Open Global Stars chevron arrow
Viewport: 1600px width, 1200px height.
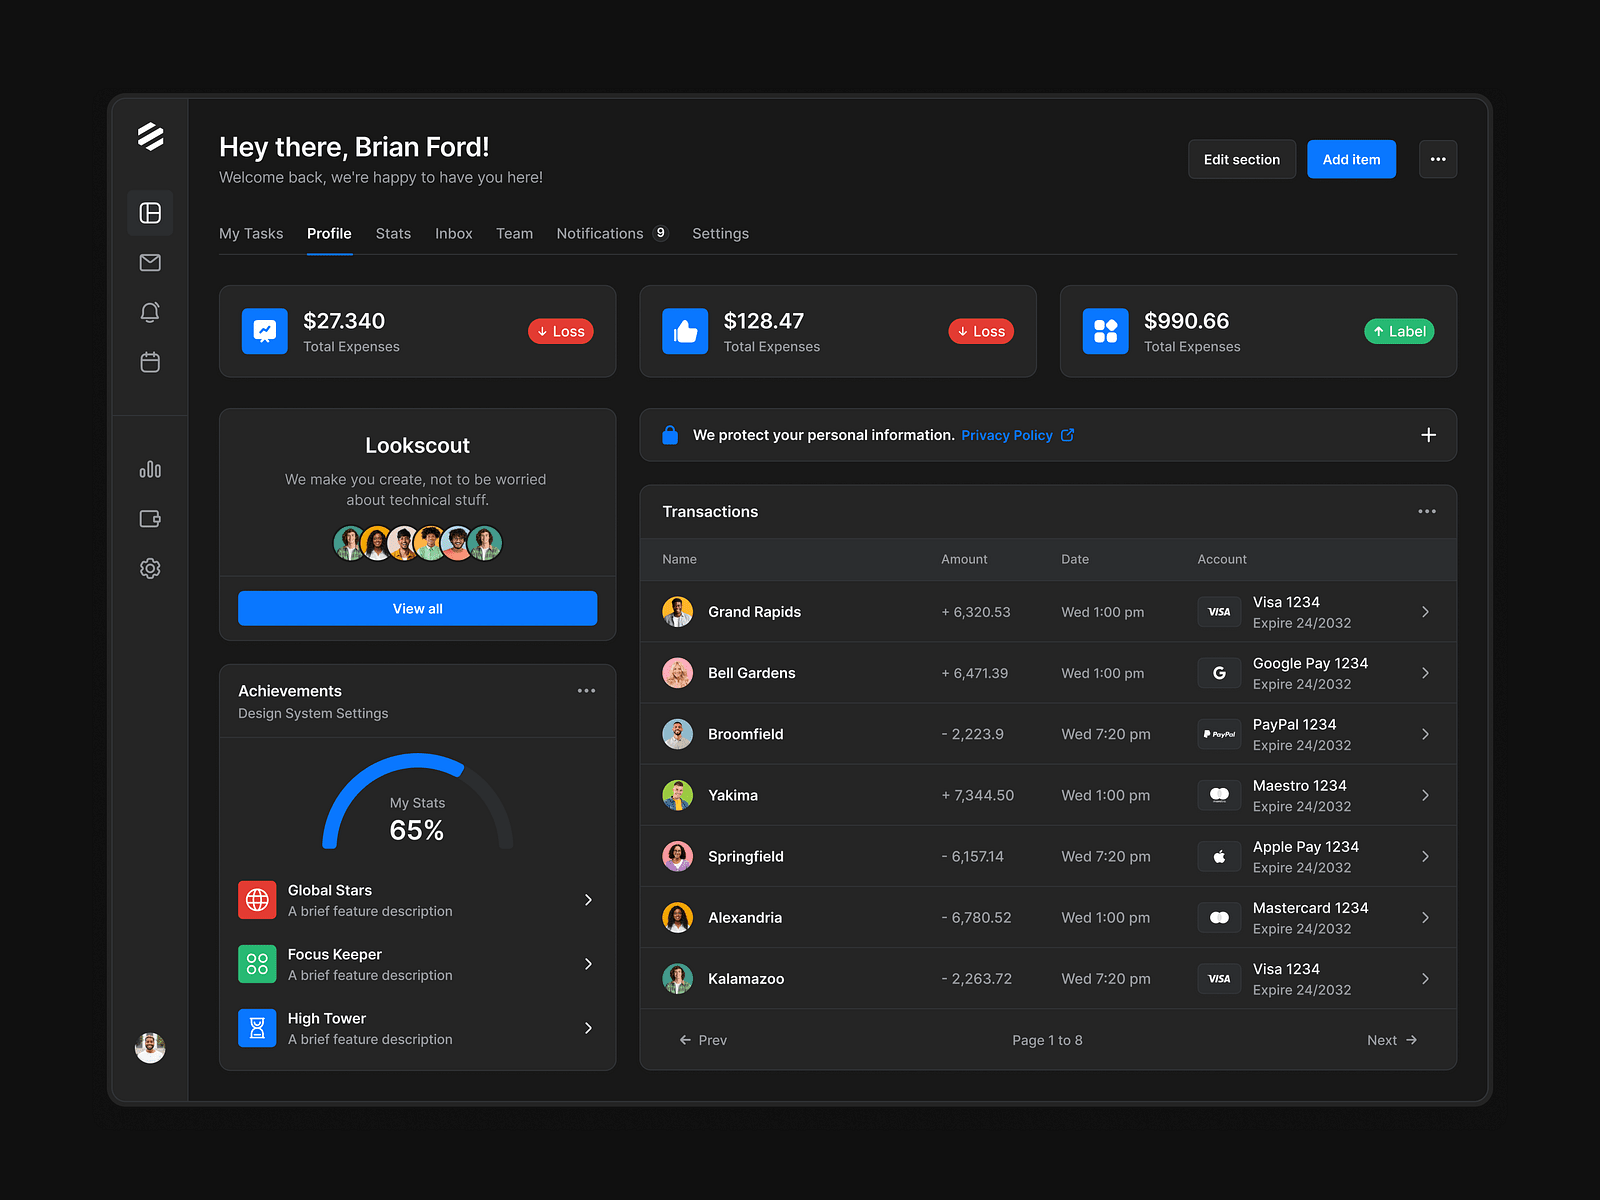click(588, 900)
